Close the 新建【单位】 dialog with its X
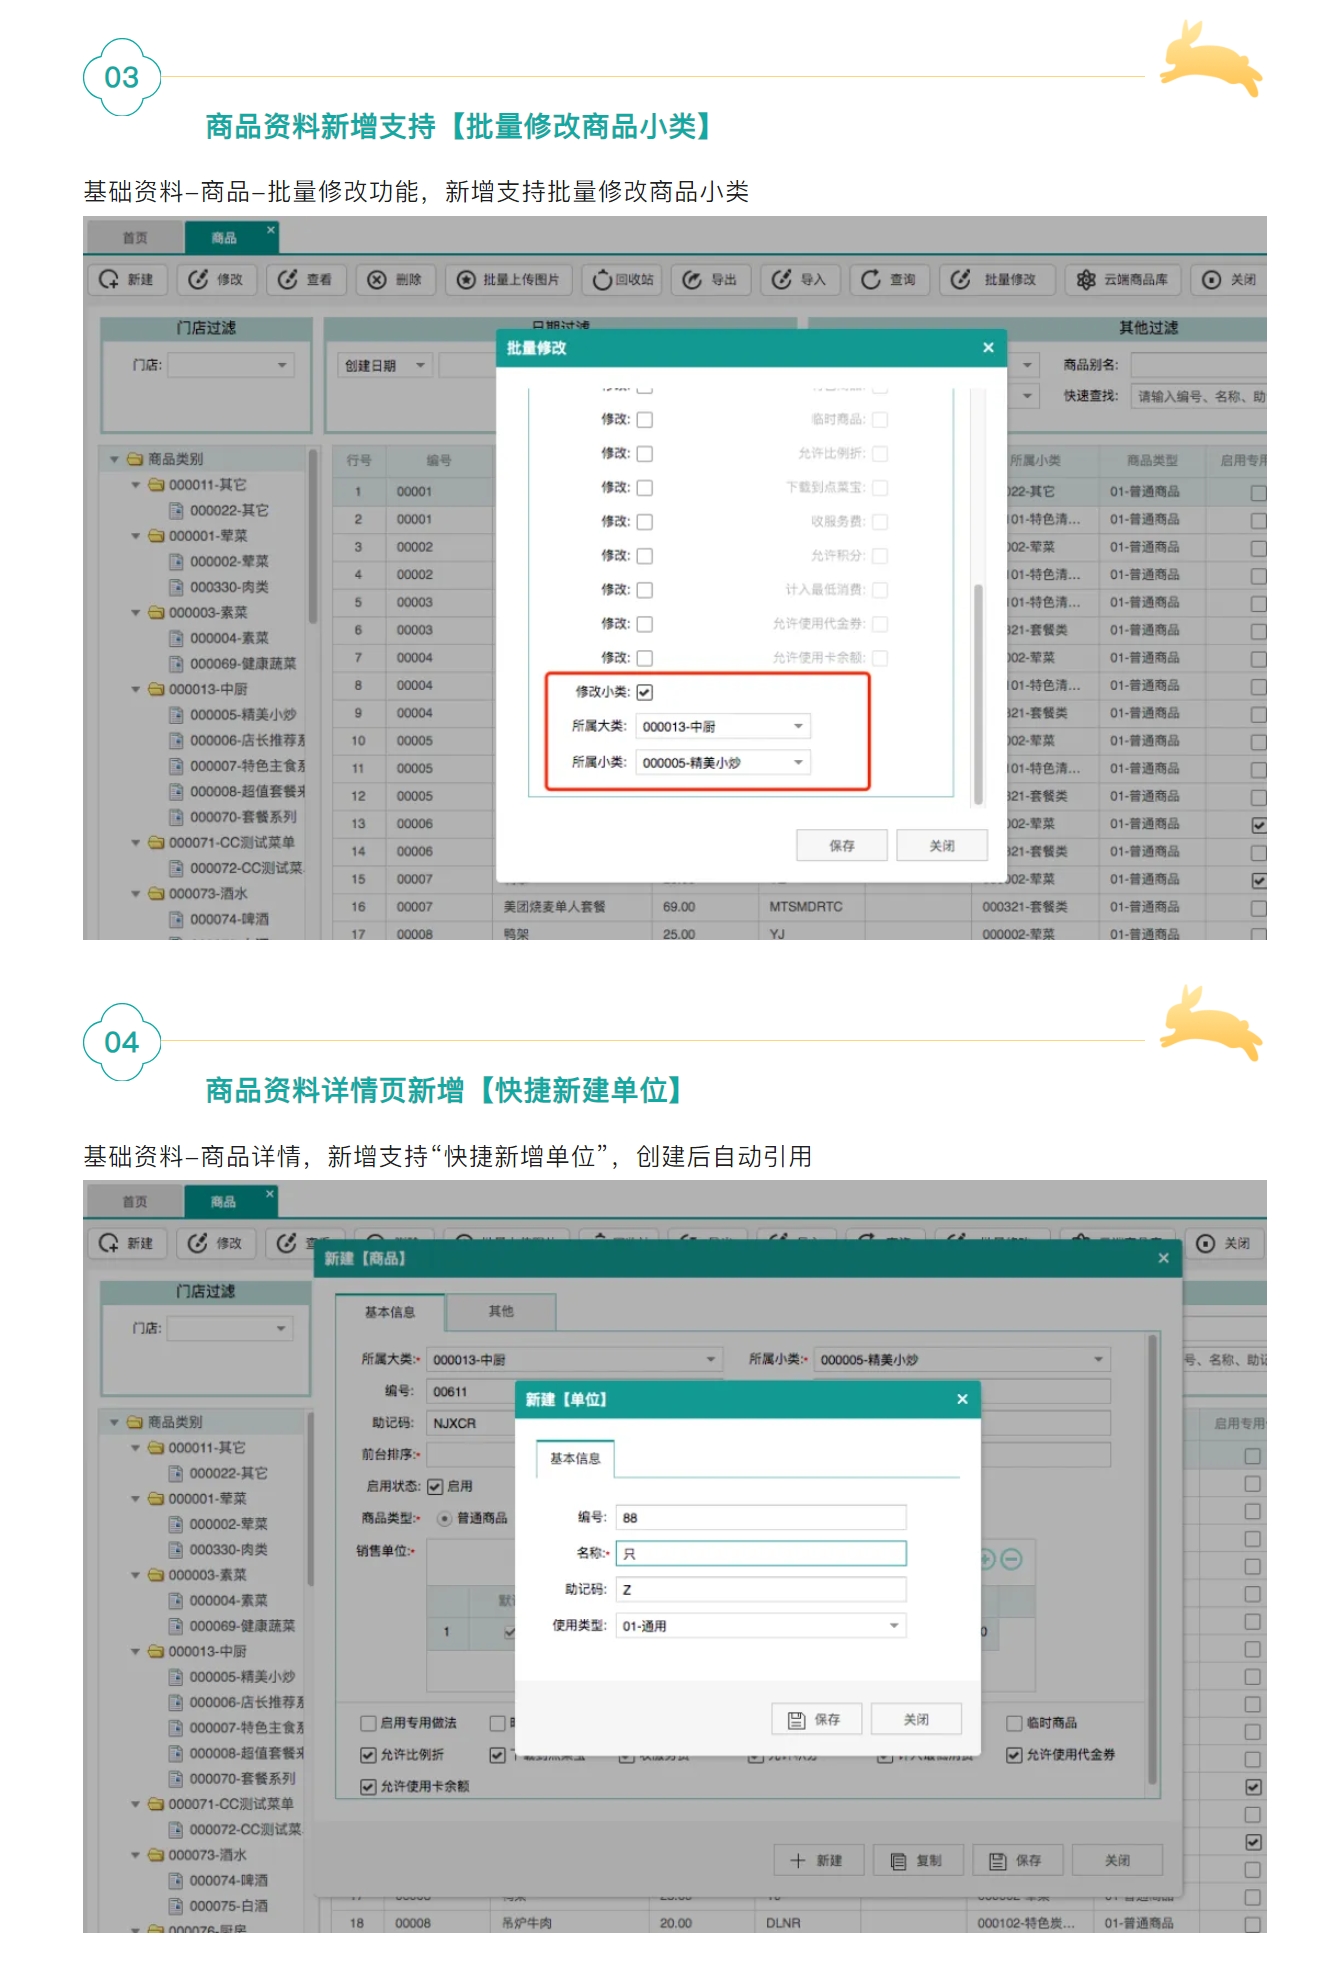This screenshot has width=1319, height=1968. pos(962,1399)
